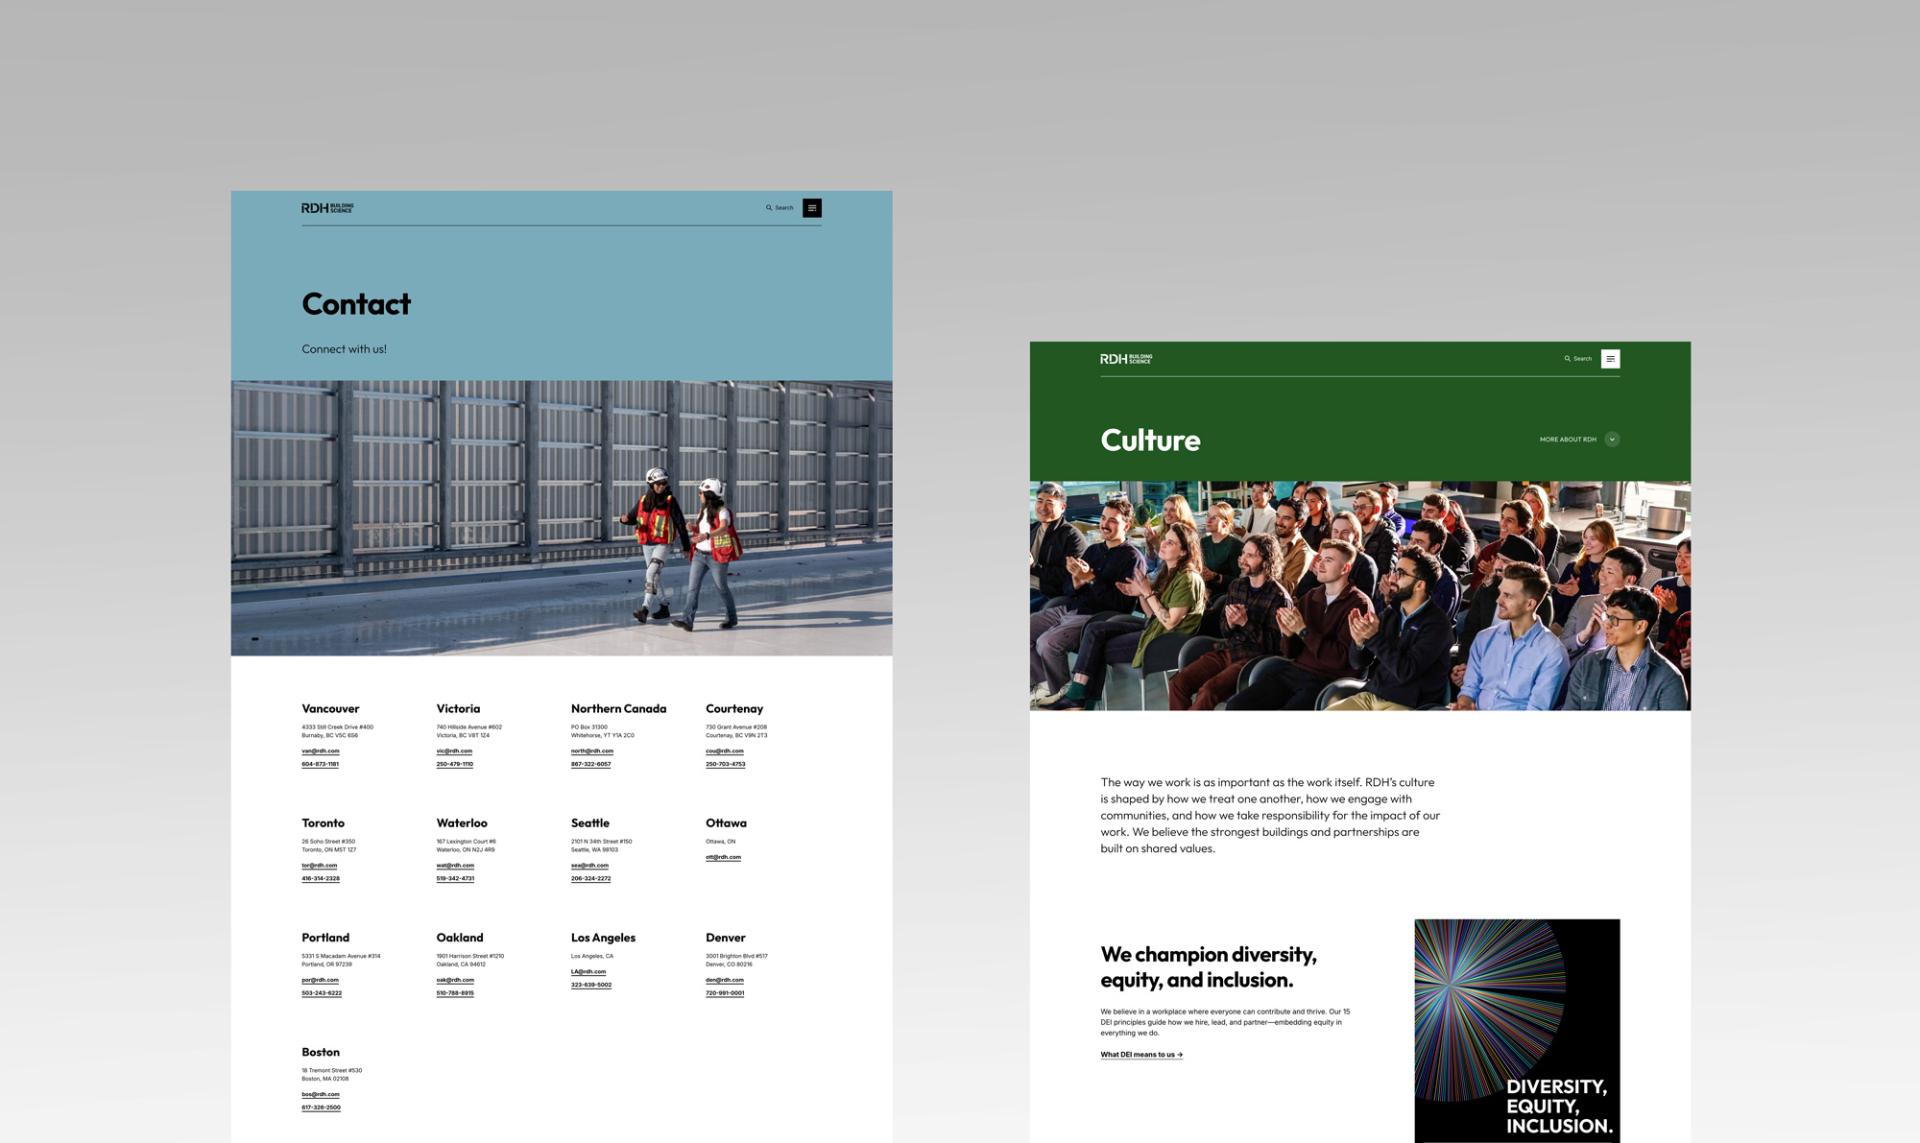Click the audience photo on the Culture page
Image resolution: width=1920 pixels, height=1143 pixels.
click(1360, 596)
